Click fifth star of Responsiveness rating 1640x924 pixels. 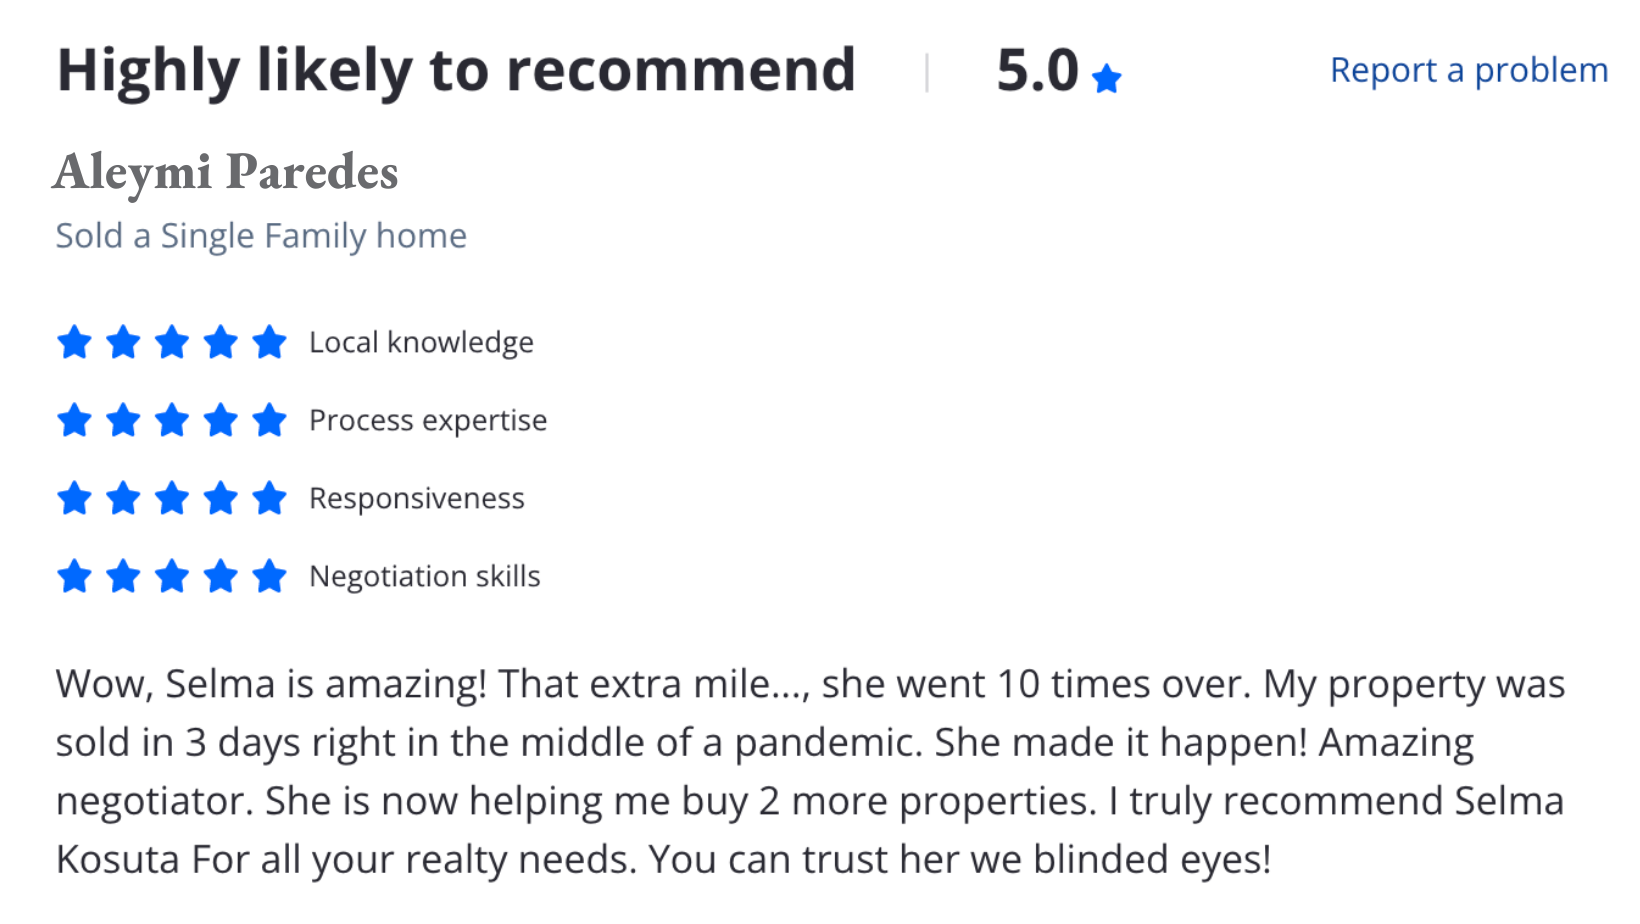(x=269, y=498)
